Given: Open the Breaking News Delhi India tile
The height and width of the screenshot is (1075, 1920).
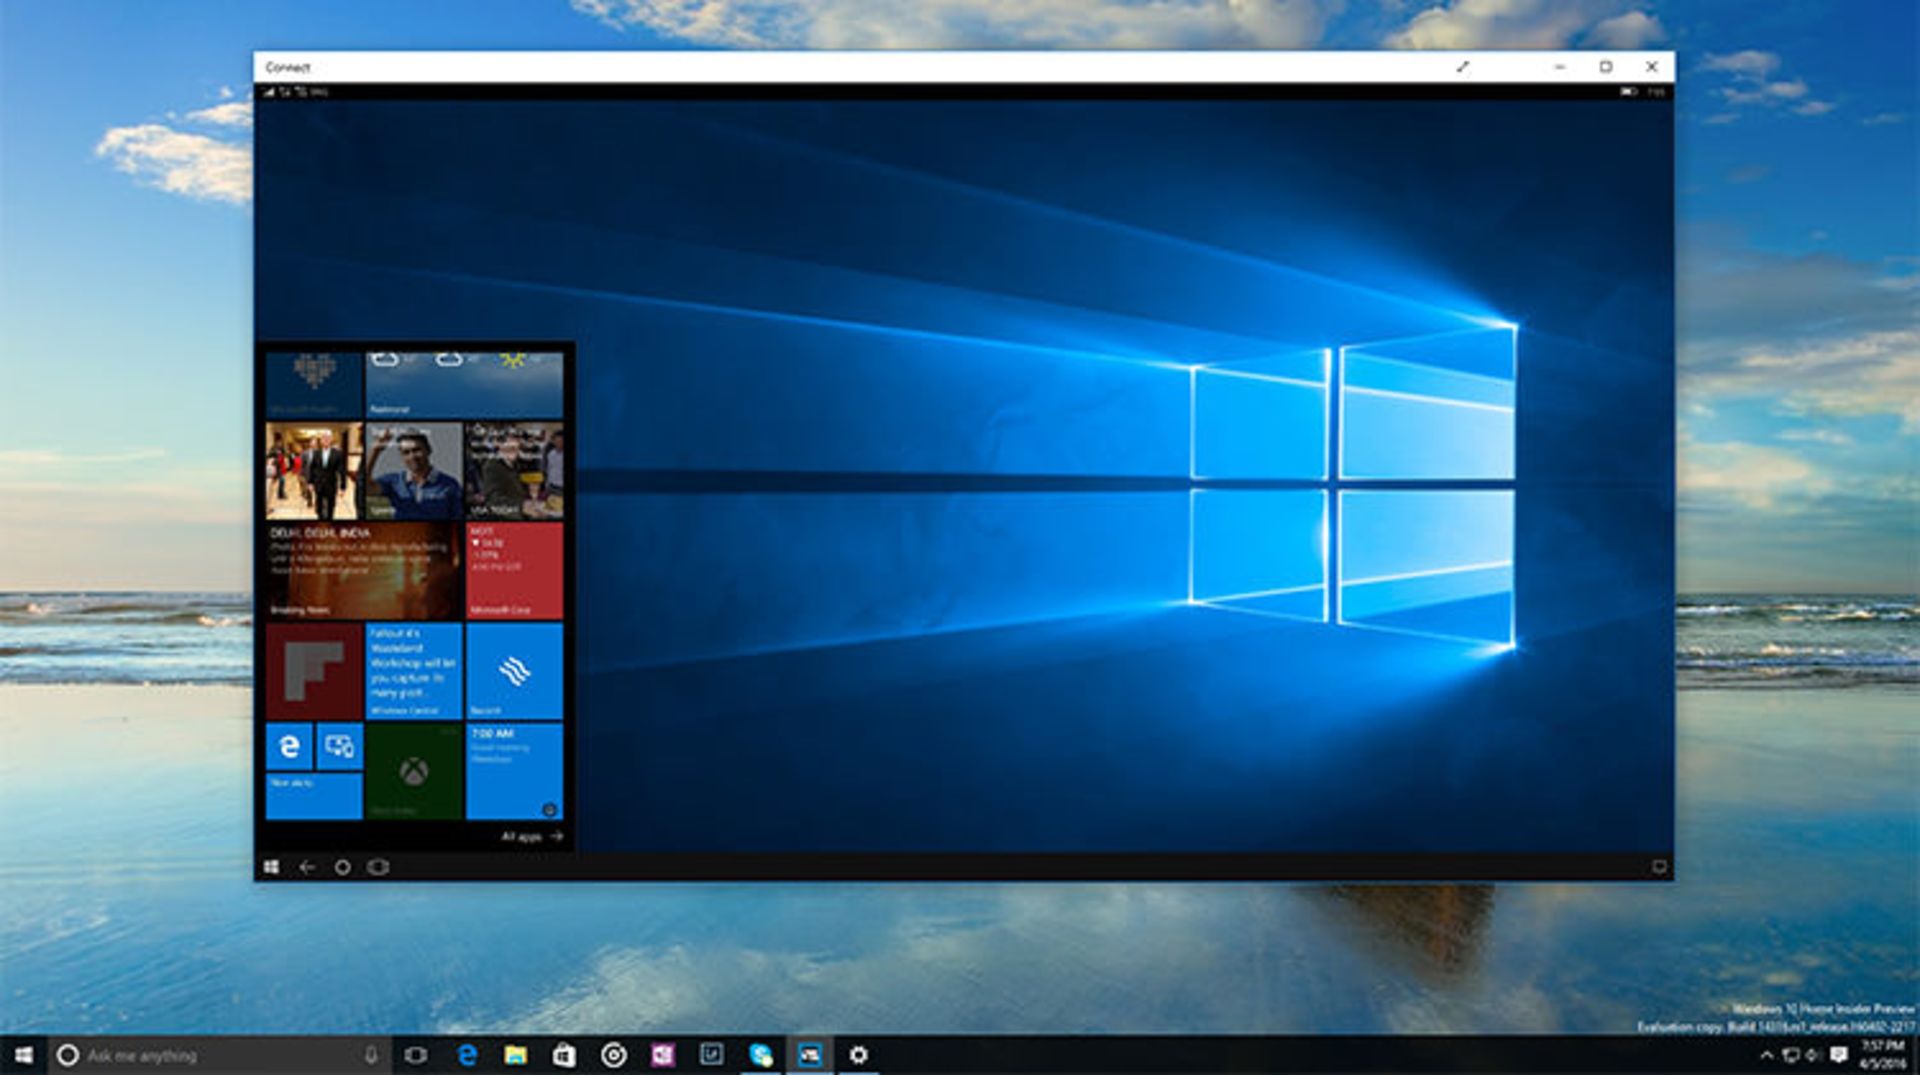Looking at the screenshot, I should [x=364, y=571].
